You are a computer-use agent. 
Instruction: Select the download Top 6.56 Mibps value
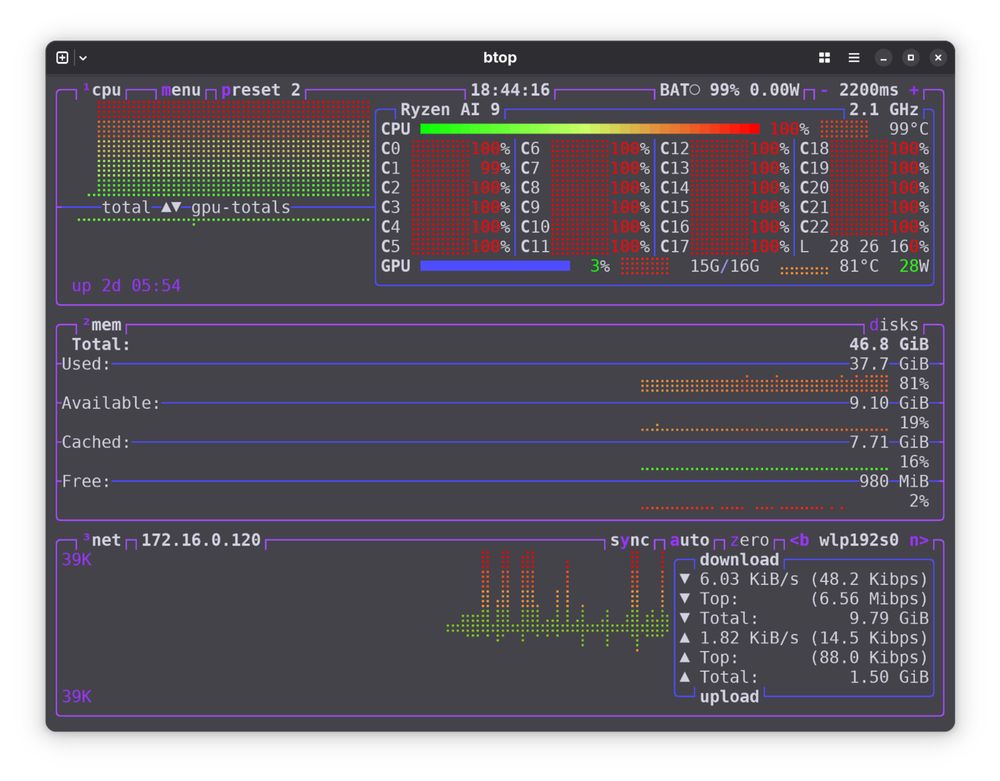869,599
